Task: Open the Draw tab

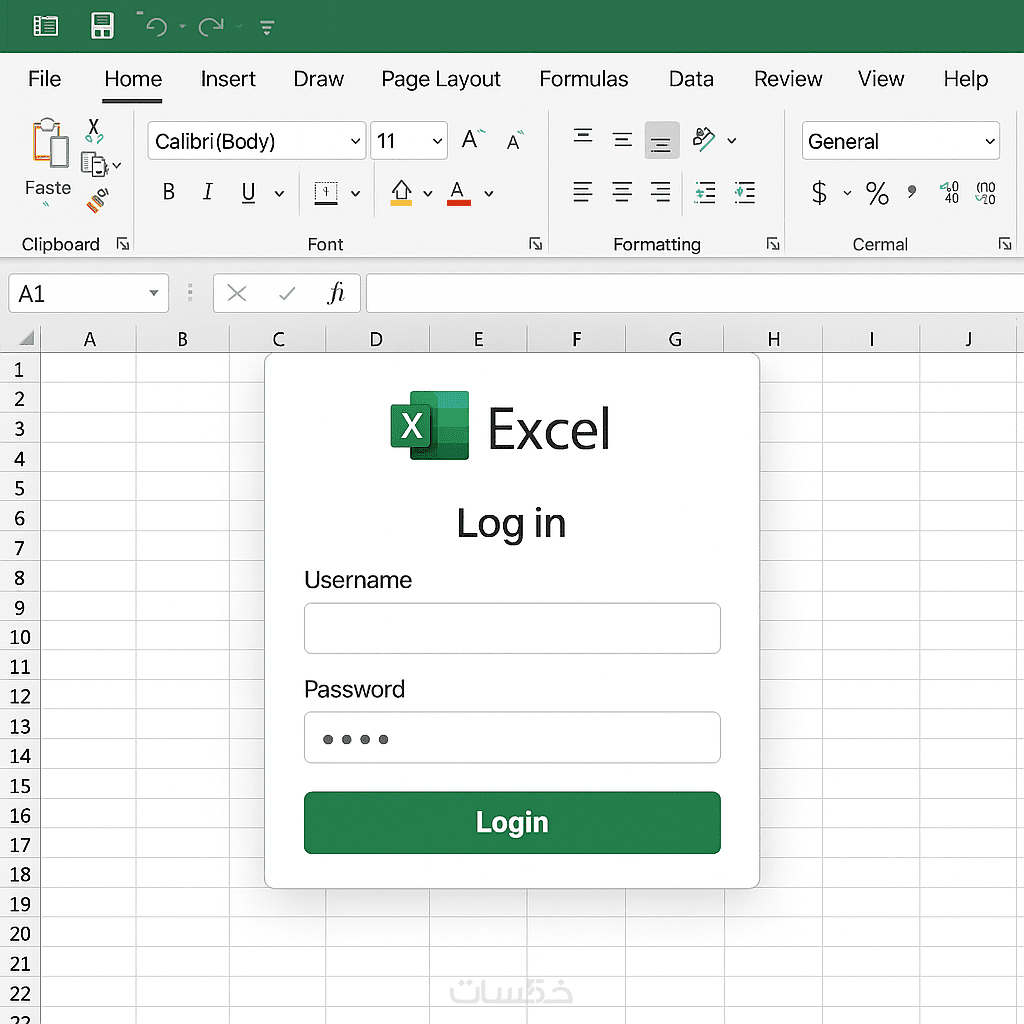Action: coord(319,79)
